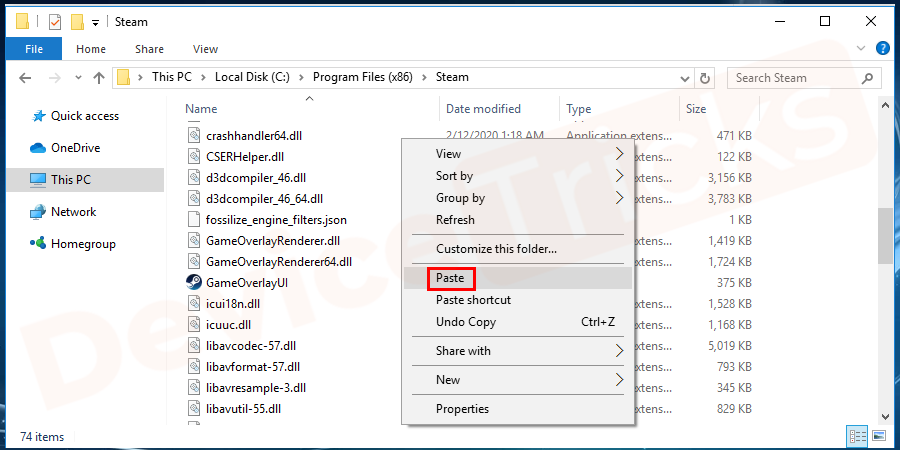Click the Steam breadcrumb segment
This screenshot has width=900, height=450.
tap(452, 77)
